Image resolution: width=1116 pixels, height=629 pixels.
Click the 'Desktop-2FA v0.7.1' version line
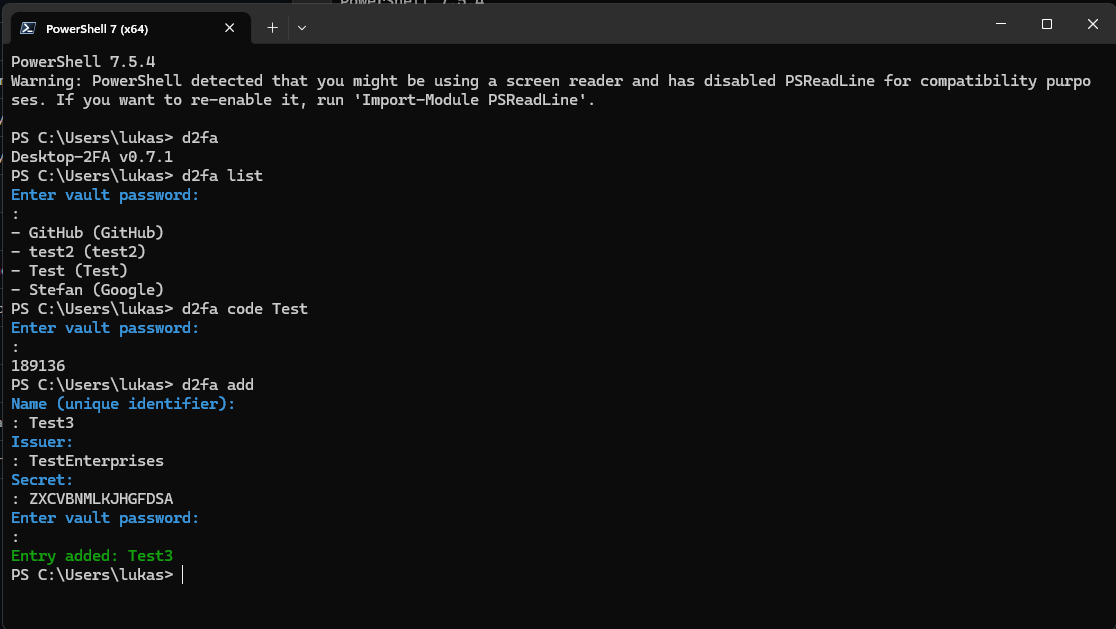click(x=91, y=156)
